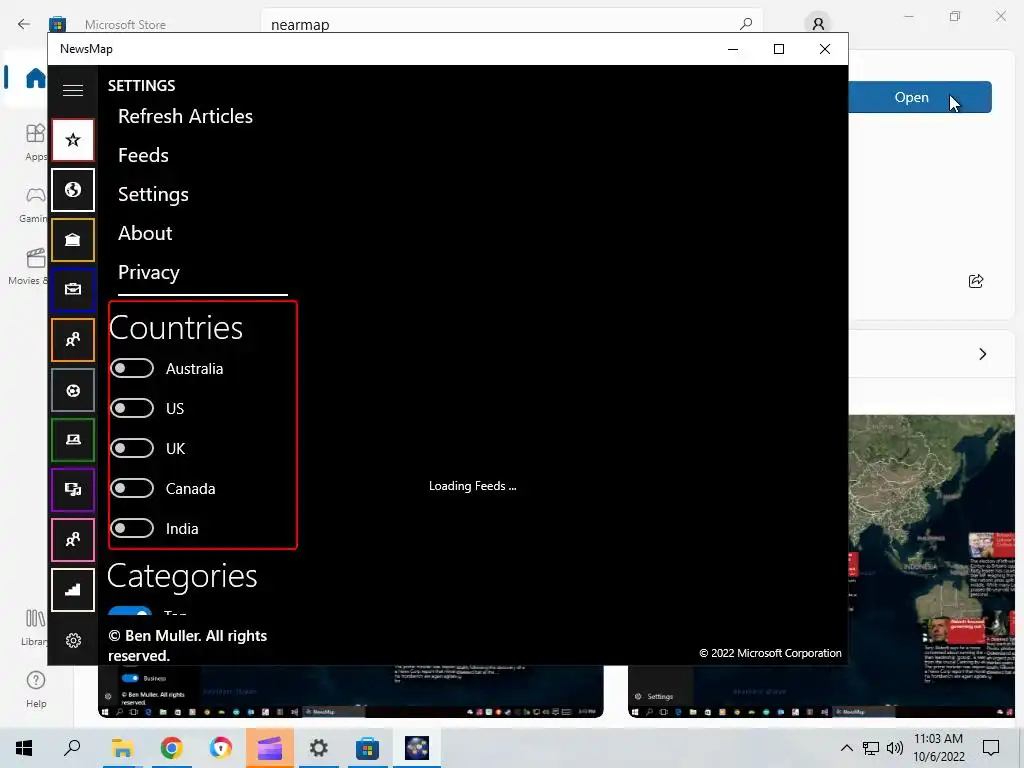Screen dimensions: 1024x768
Task: Toggle the US country switch
Action: pyautogui.click(x=132, y=408)
